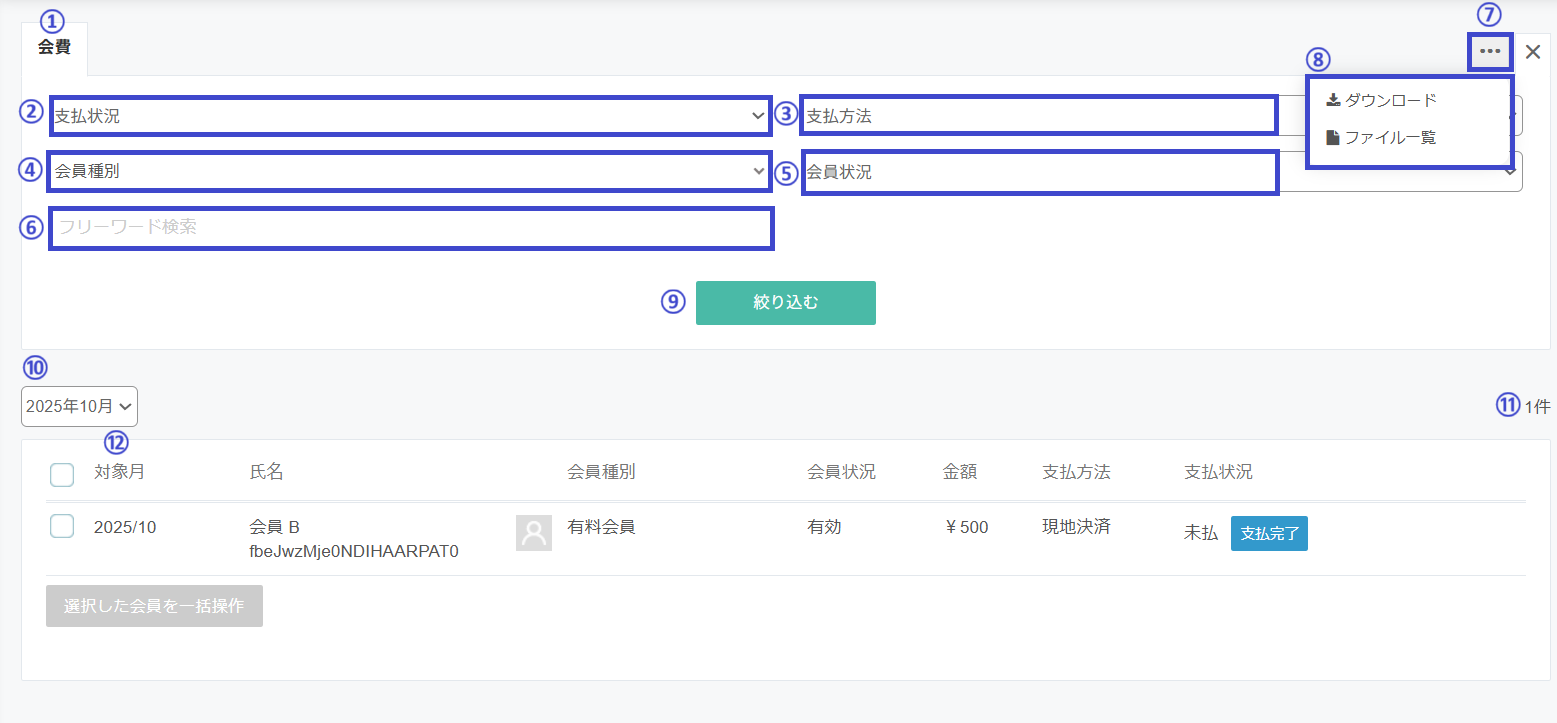Click the file list document icon
The height and width of the screenshot is (723, 1557).
pos(1332,137)
